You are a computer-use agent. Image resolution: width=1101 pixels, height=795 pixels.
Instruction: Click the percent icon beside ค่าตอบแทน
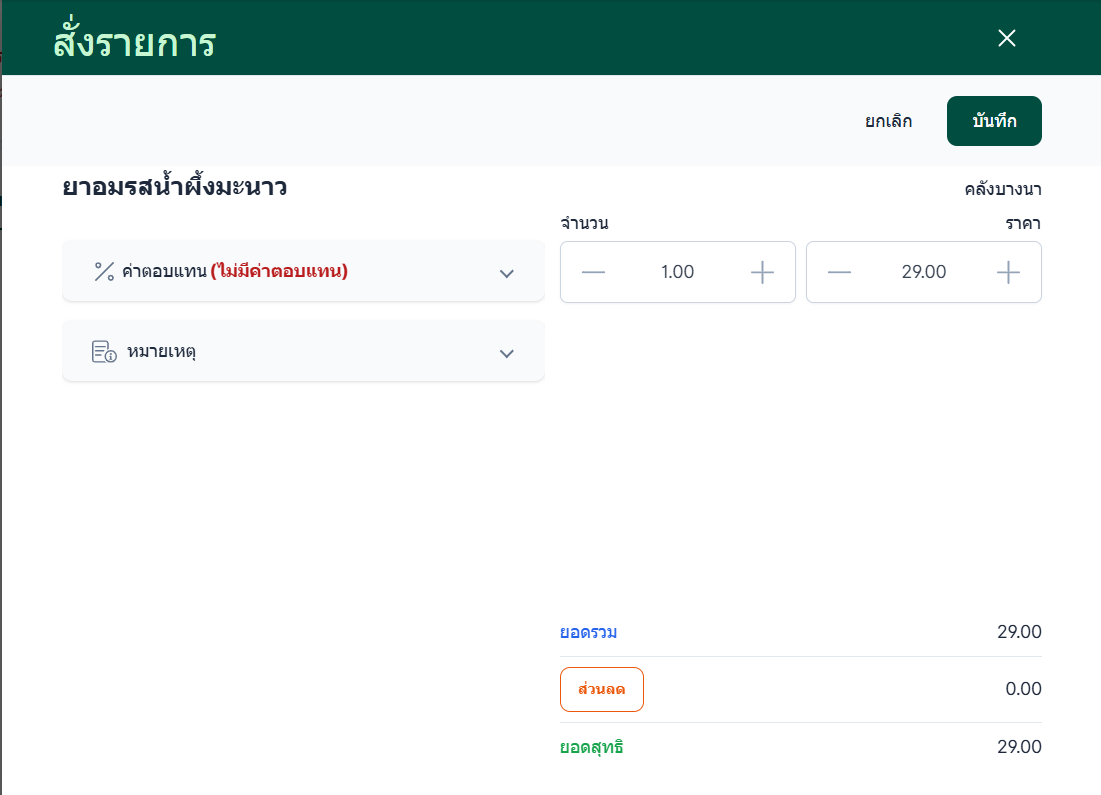point(104,272)
